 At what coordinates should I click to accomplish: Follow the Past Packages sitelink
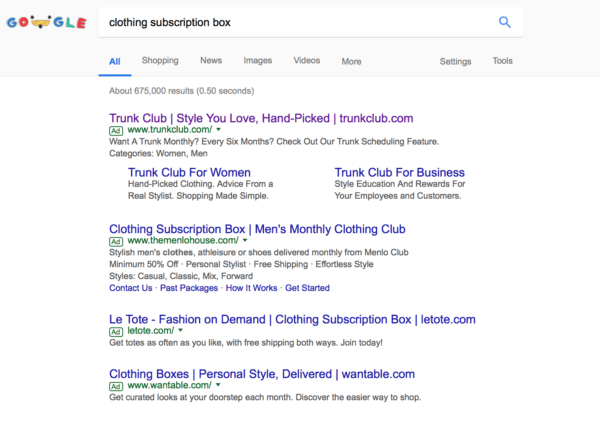pyautogui.click(x=189, y=288)
